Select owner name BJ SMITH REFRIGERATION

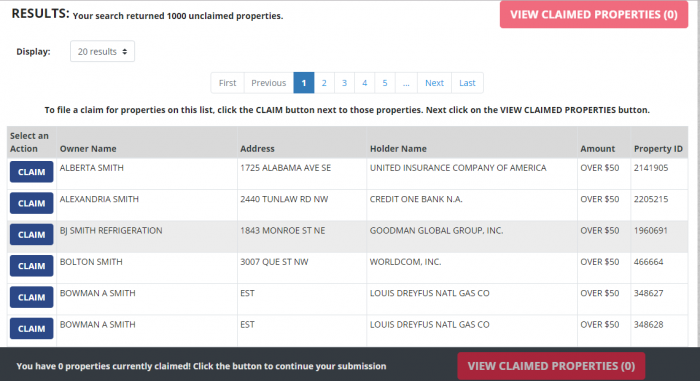click(111, 230)
